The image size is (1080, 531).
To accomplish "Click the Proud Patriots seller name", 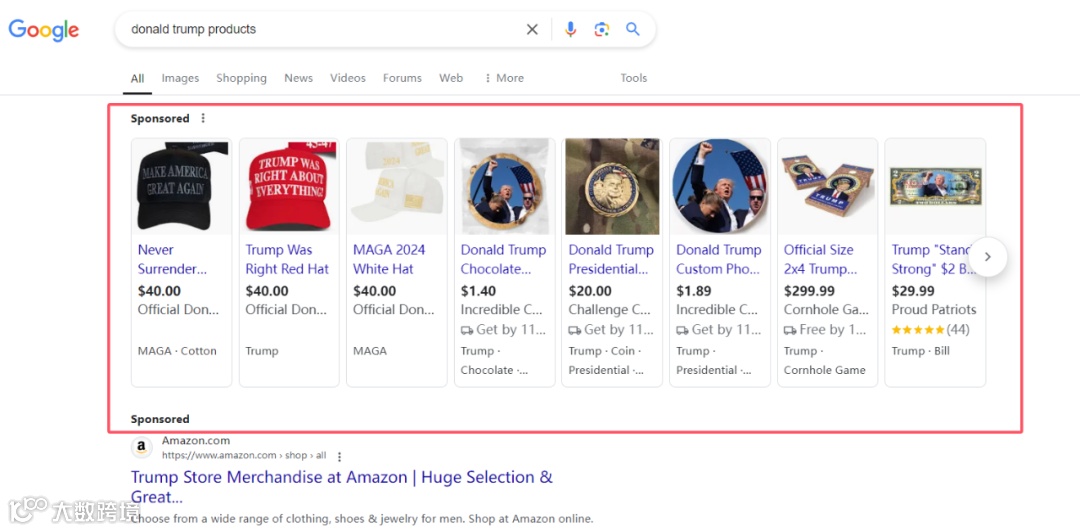I will [934, 310].
